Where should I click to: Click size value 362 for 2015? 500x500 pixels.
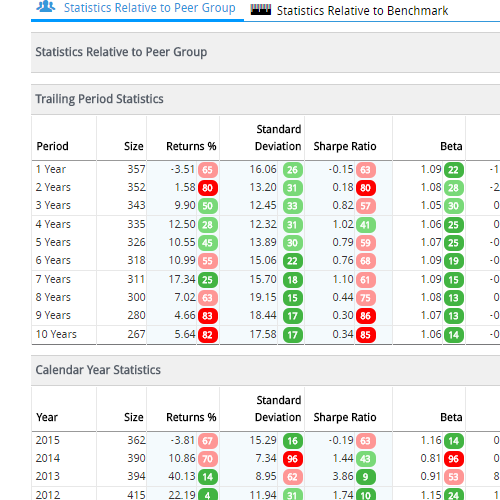pyautogui.click(x=136, y=440)
